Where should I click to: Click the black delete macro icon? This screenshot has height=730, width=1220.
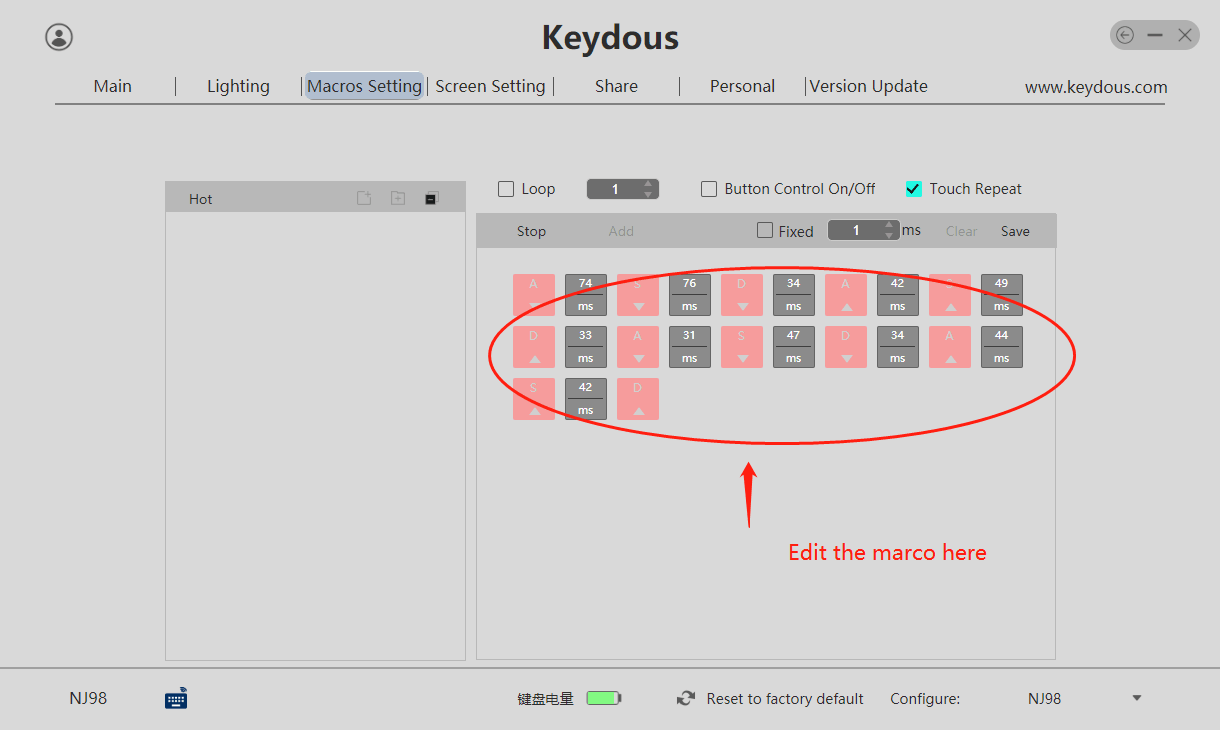pos(431,198)
